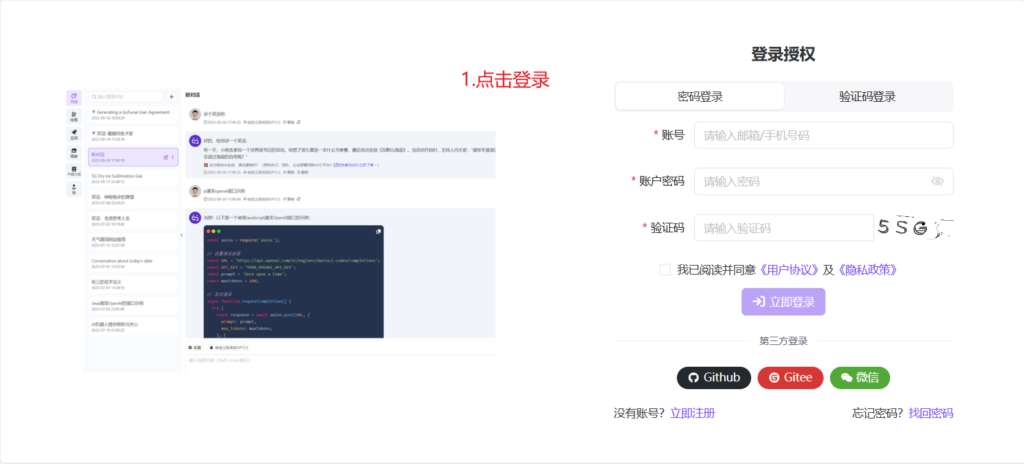
Task: Switch to 密码登录 tab
Action: pyautogui.click(x=700, y=97)
